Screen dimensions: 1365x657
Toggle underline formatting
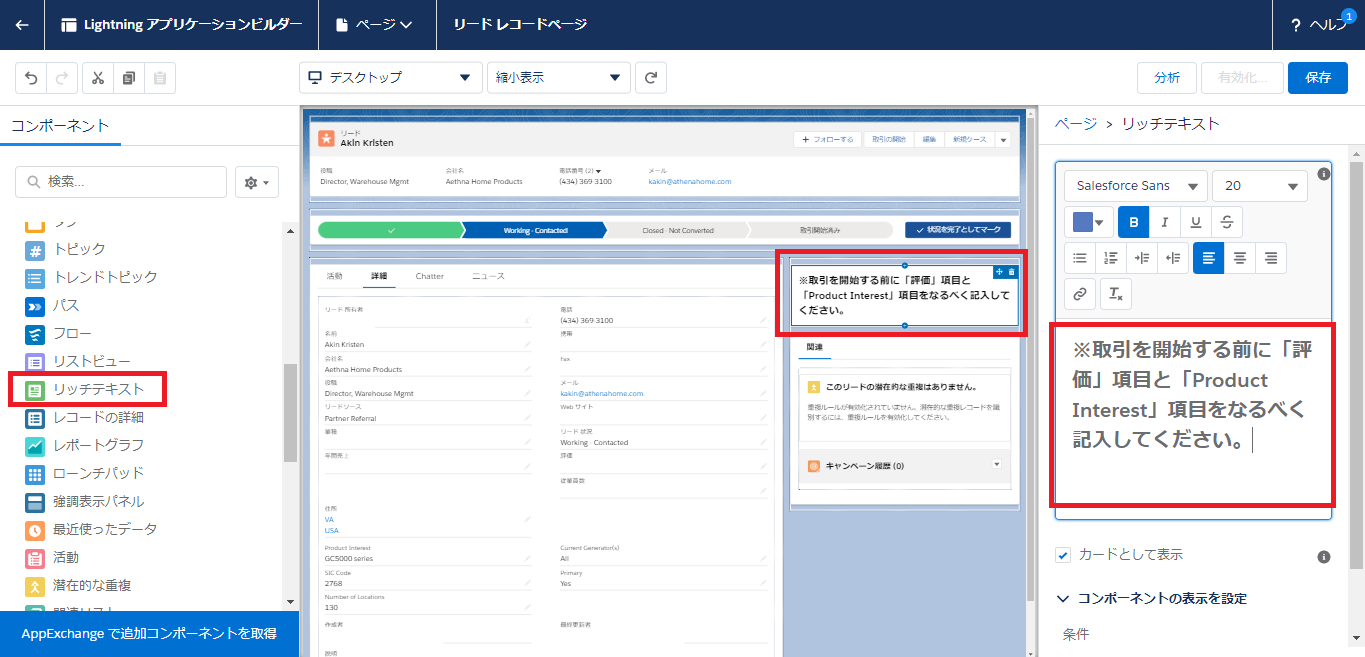tap(1196, 222)
